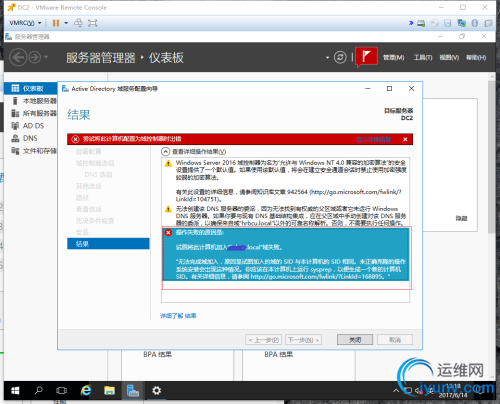Click the 操作失败 error message block

(x=286, y=254)
